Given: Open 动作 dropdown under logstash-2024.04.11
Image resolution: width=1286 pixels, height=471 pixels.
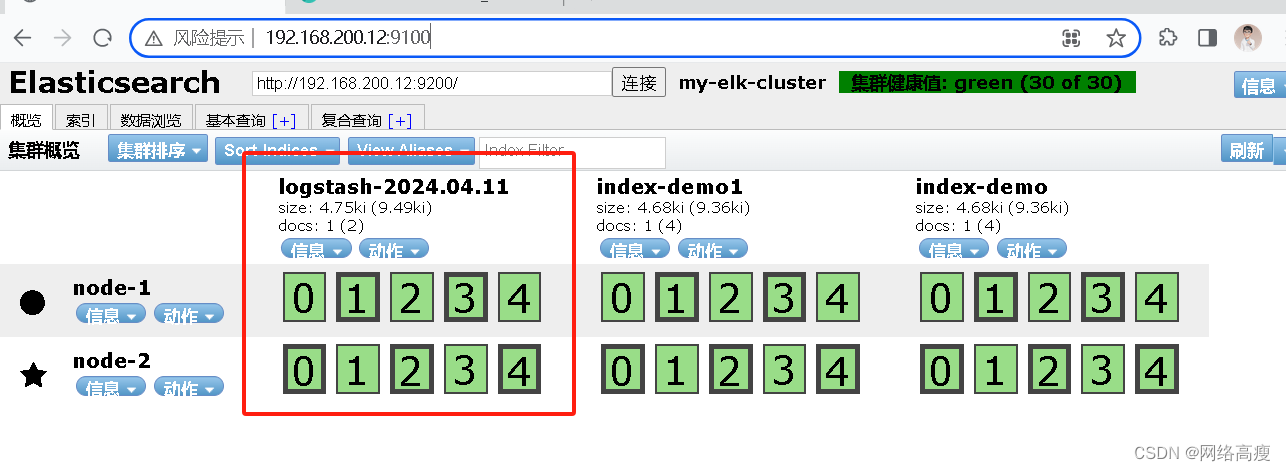Looking at the screenshot, I should (x=394, y=249).
